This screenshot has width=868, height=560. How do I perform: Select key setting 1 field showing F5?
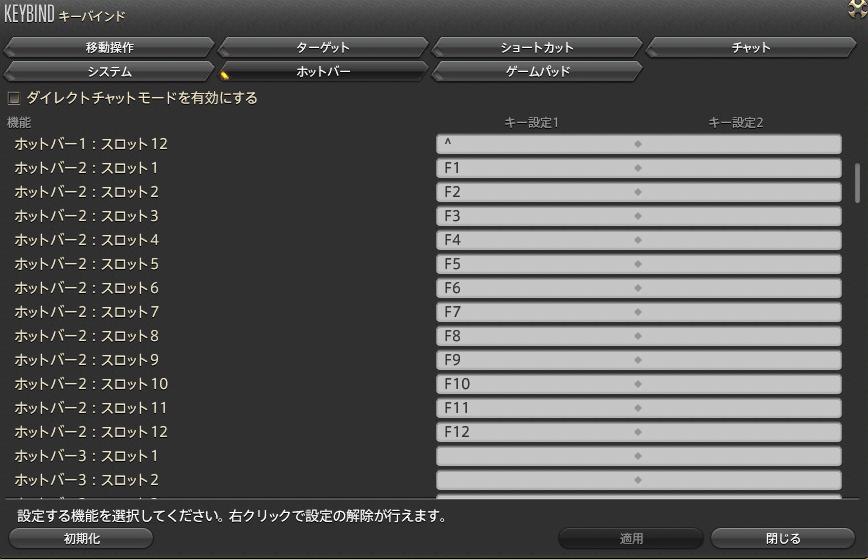pos(537,264)
